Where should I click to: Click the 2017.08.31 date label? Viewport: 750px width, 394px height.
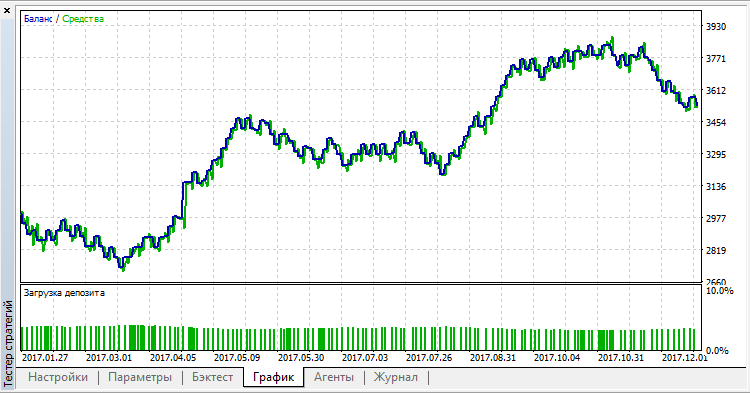(x=493, y=358)
